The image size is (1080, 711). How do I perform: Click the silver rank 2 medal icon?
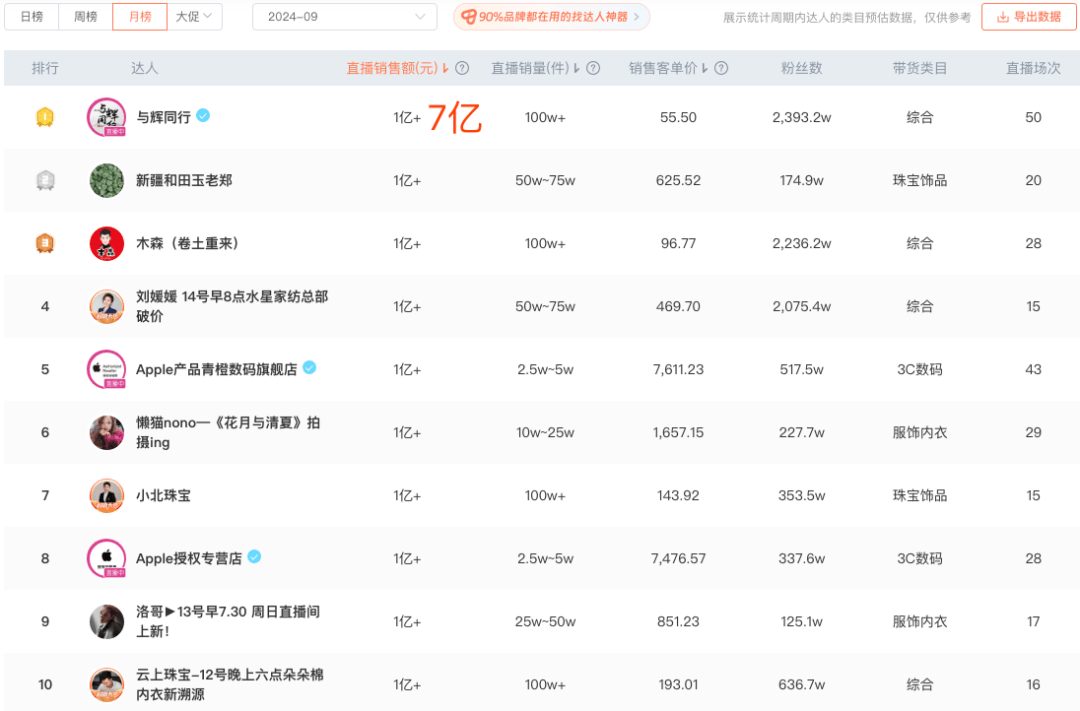pyautogui.click(x=45, y=181)
